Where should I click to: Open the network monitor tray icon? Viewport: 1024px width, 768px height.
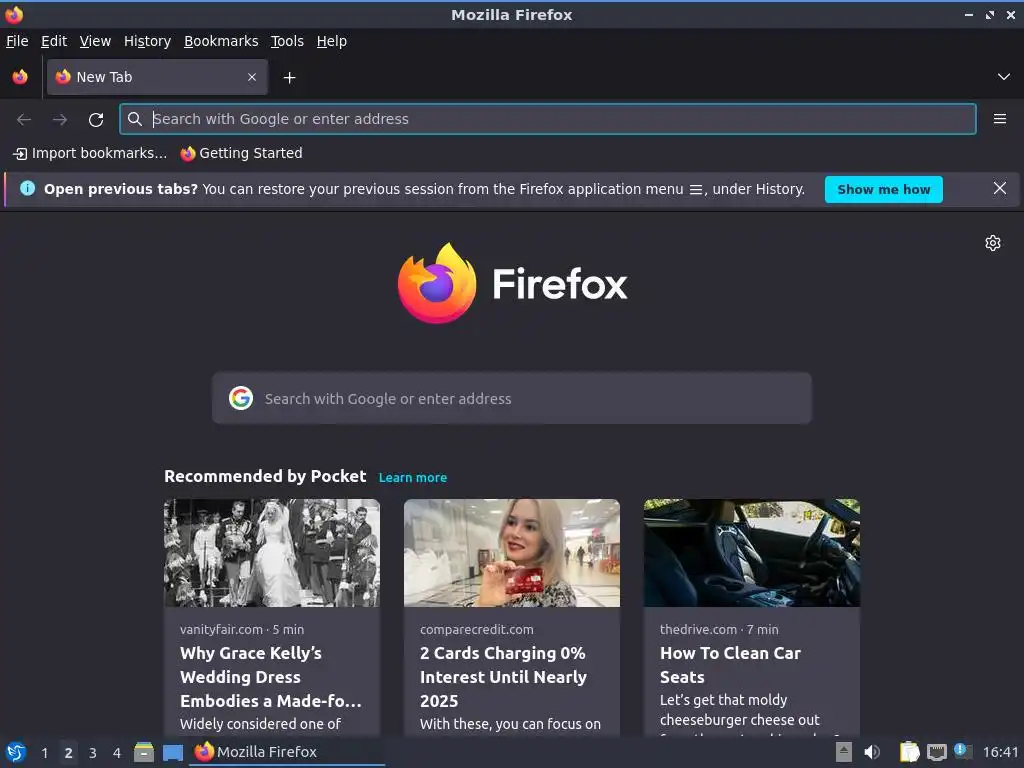(936, 753)
